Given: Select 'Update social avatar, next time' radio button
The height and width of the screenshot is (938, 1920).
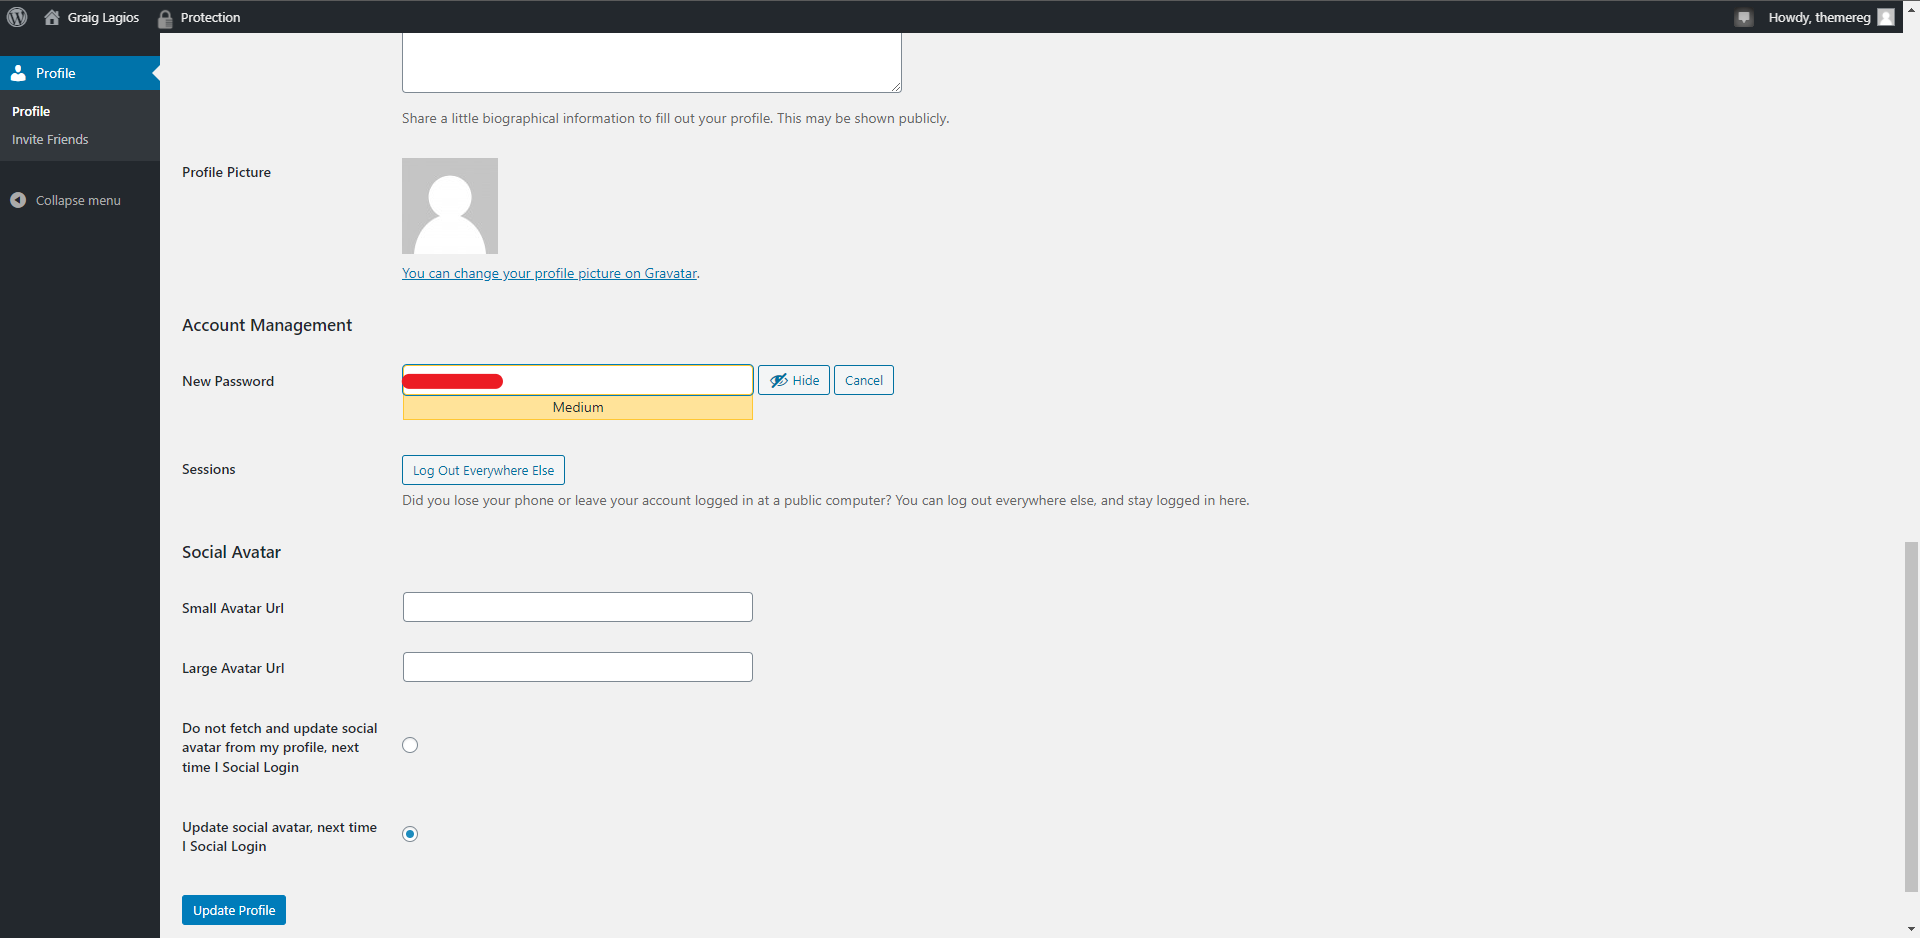Looking at the screenshot, I should 410,834.
